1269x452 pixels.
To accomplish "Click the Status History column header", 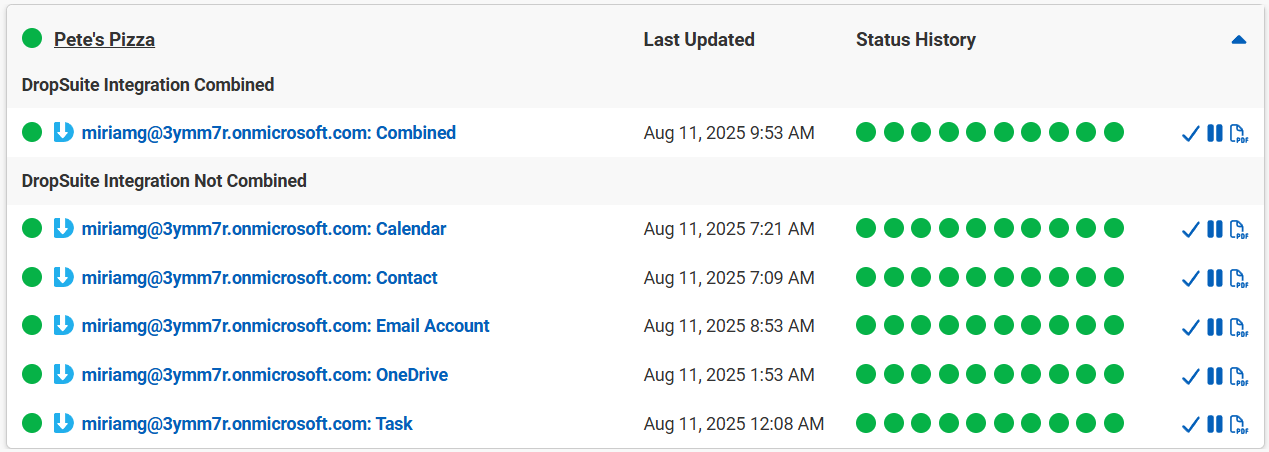I will (x=915, y=40).
